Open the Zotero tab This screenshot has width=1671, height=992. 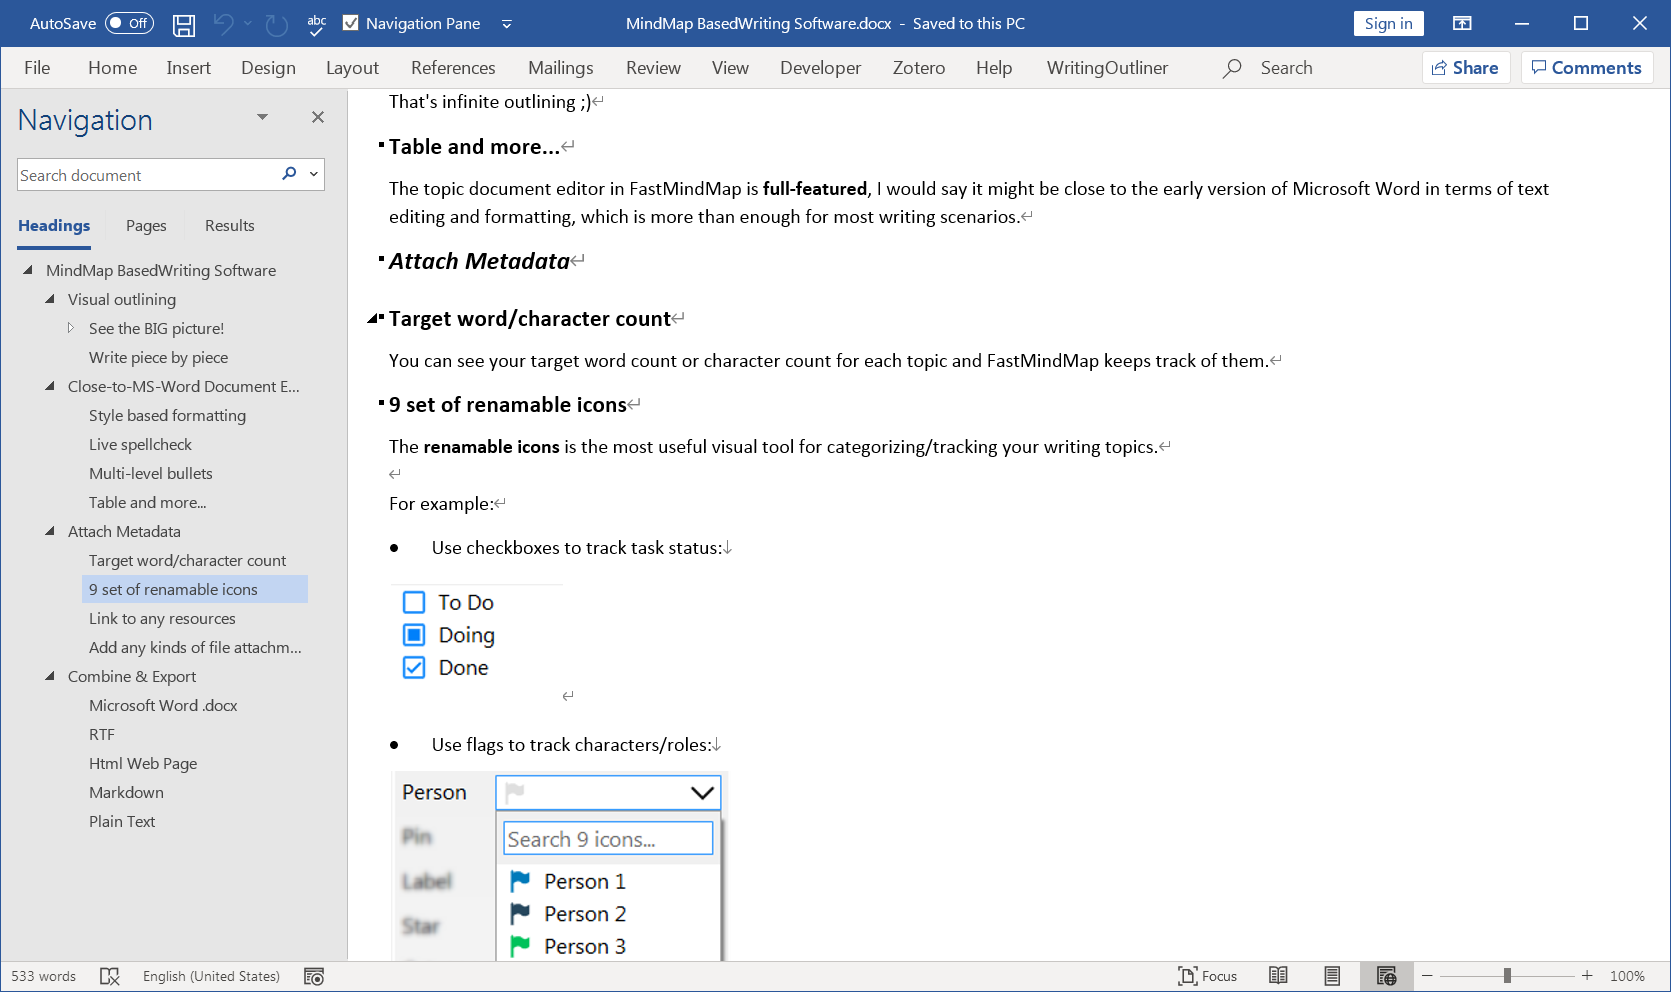919,68
